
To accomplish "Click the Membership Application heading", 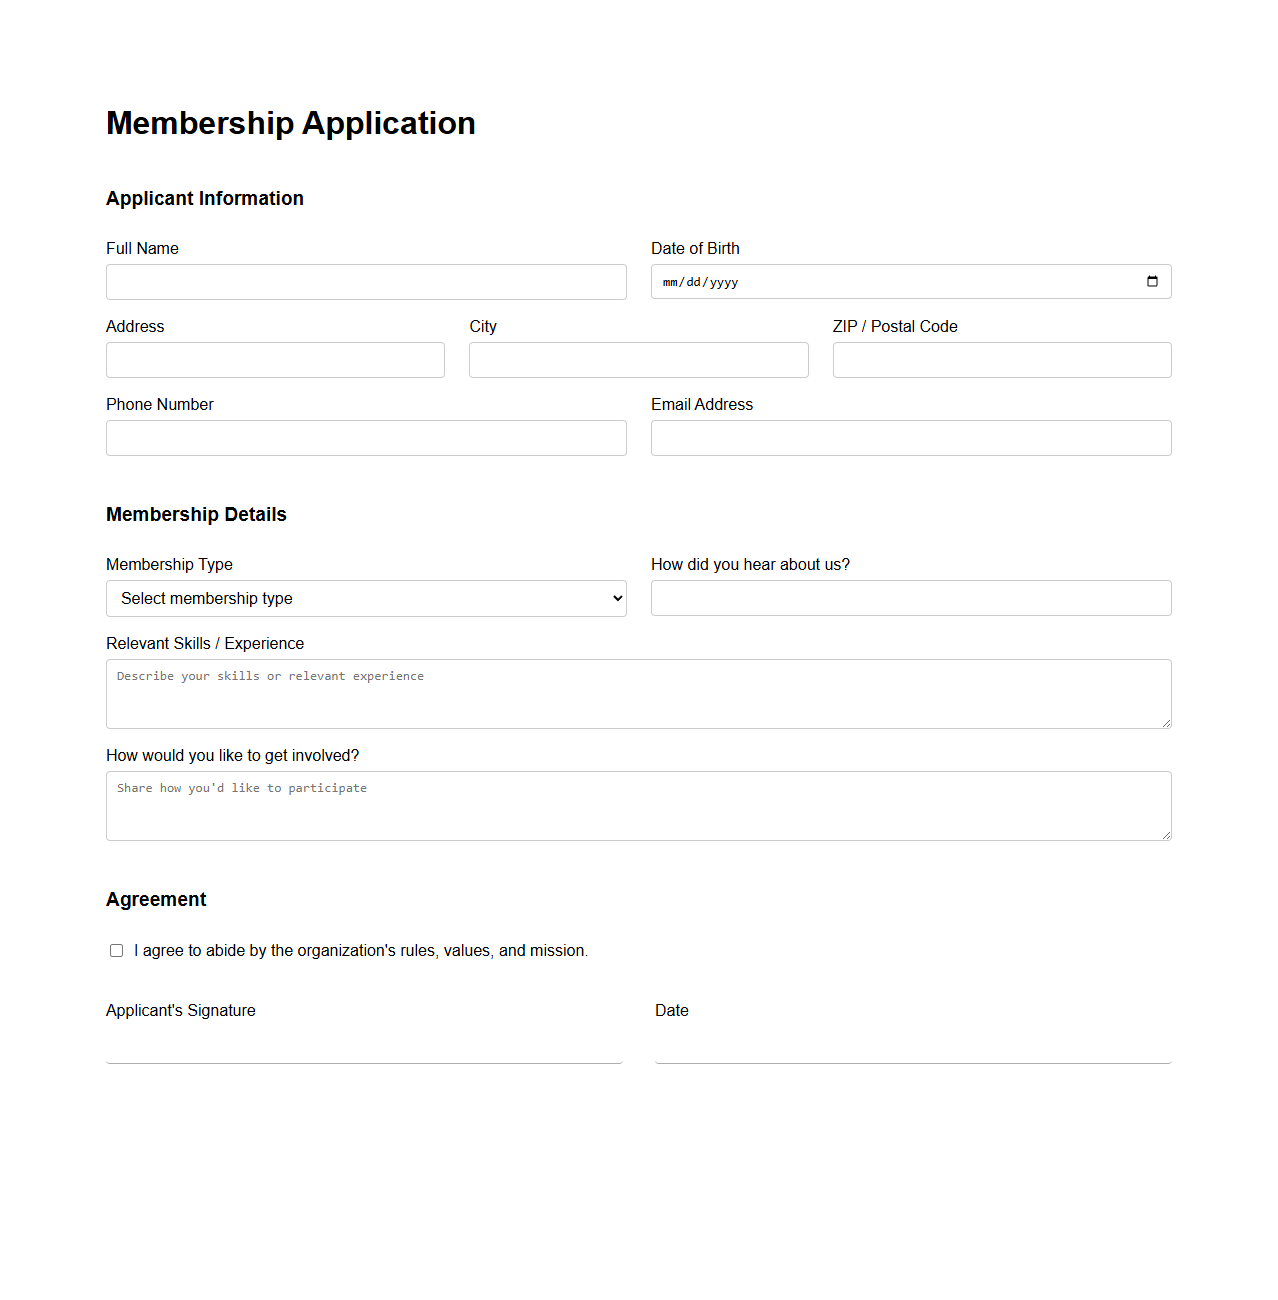I will coord(291,123).
